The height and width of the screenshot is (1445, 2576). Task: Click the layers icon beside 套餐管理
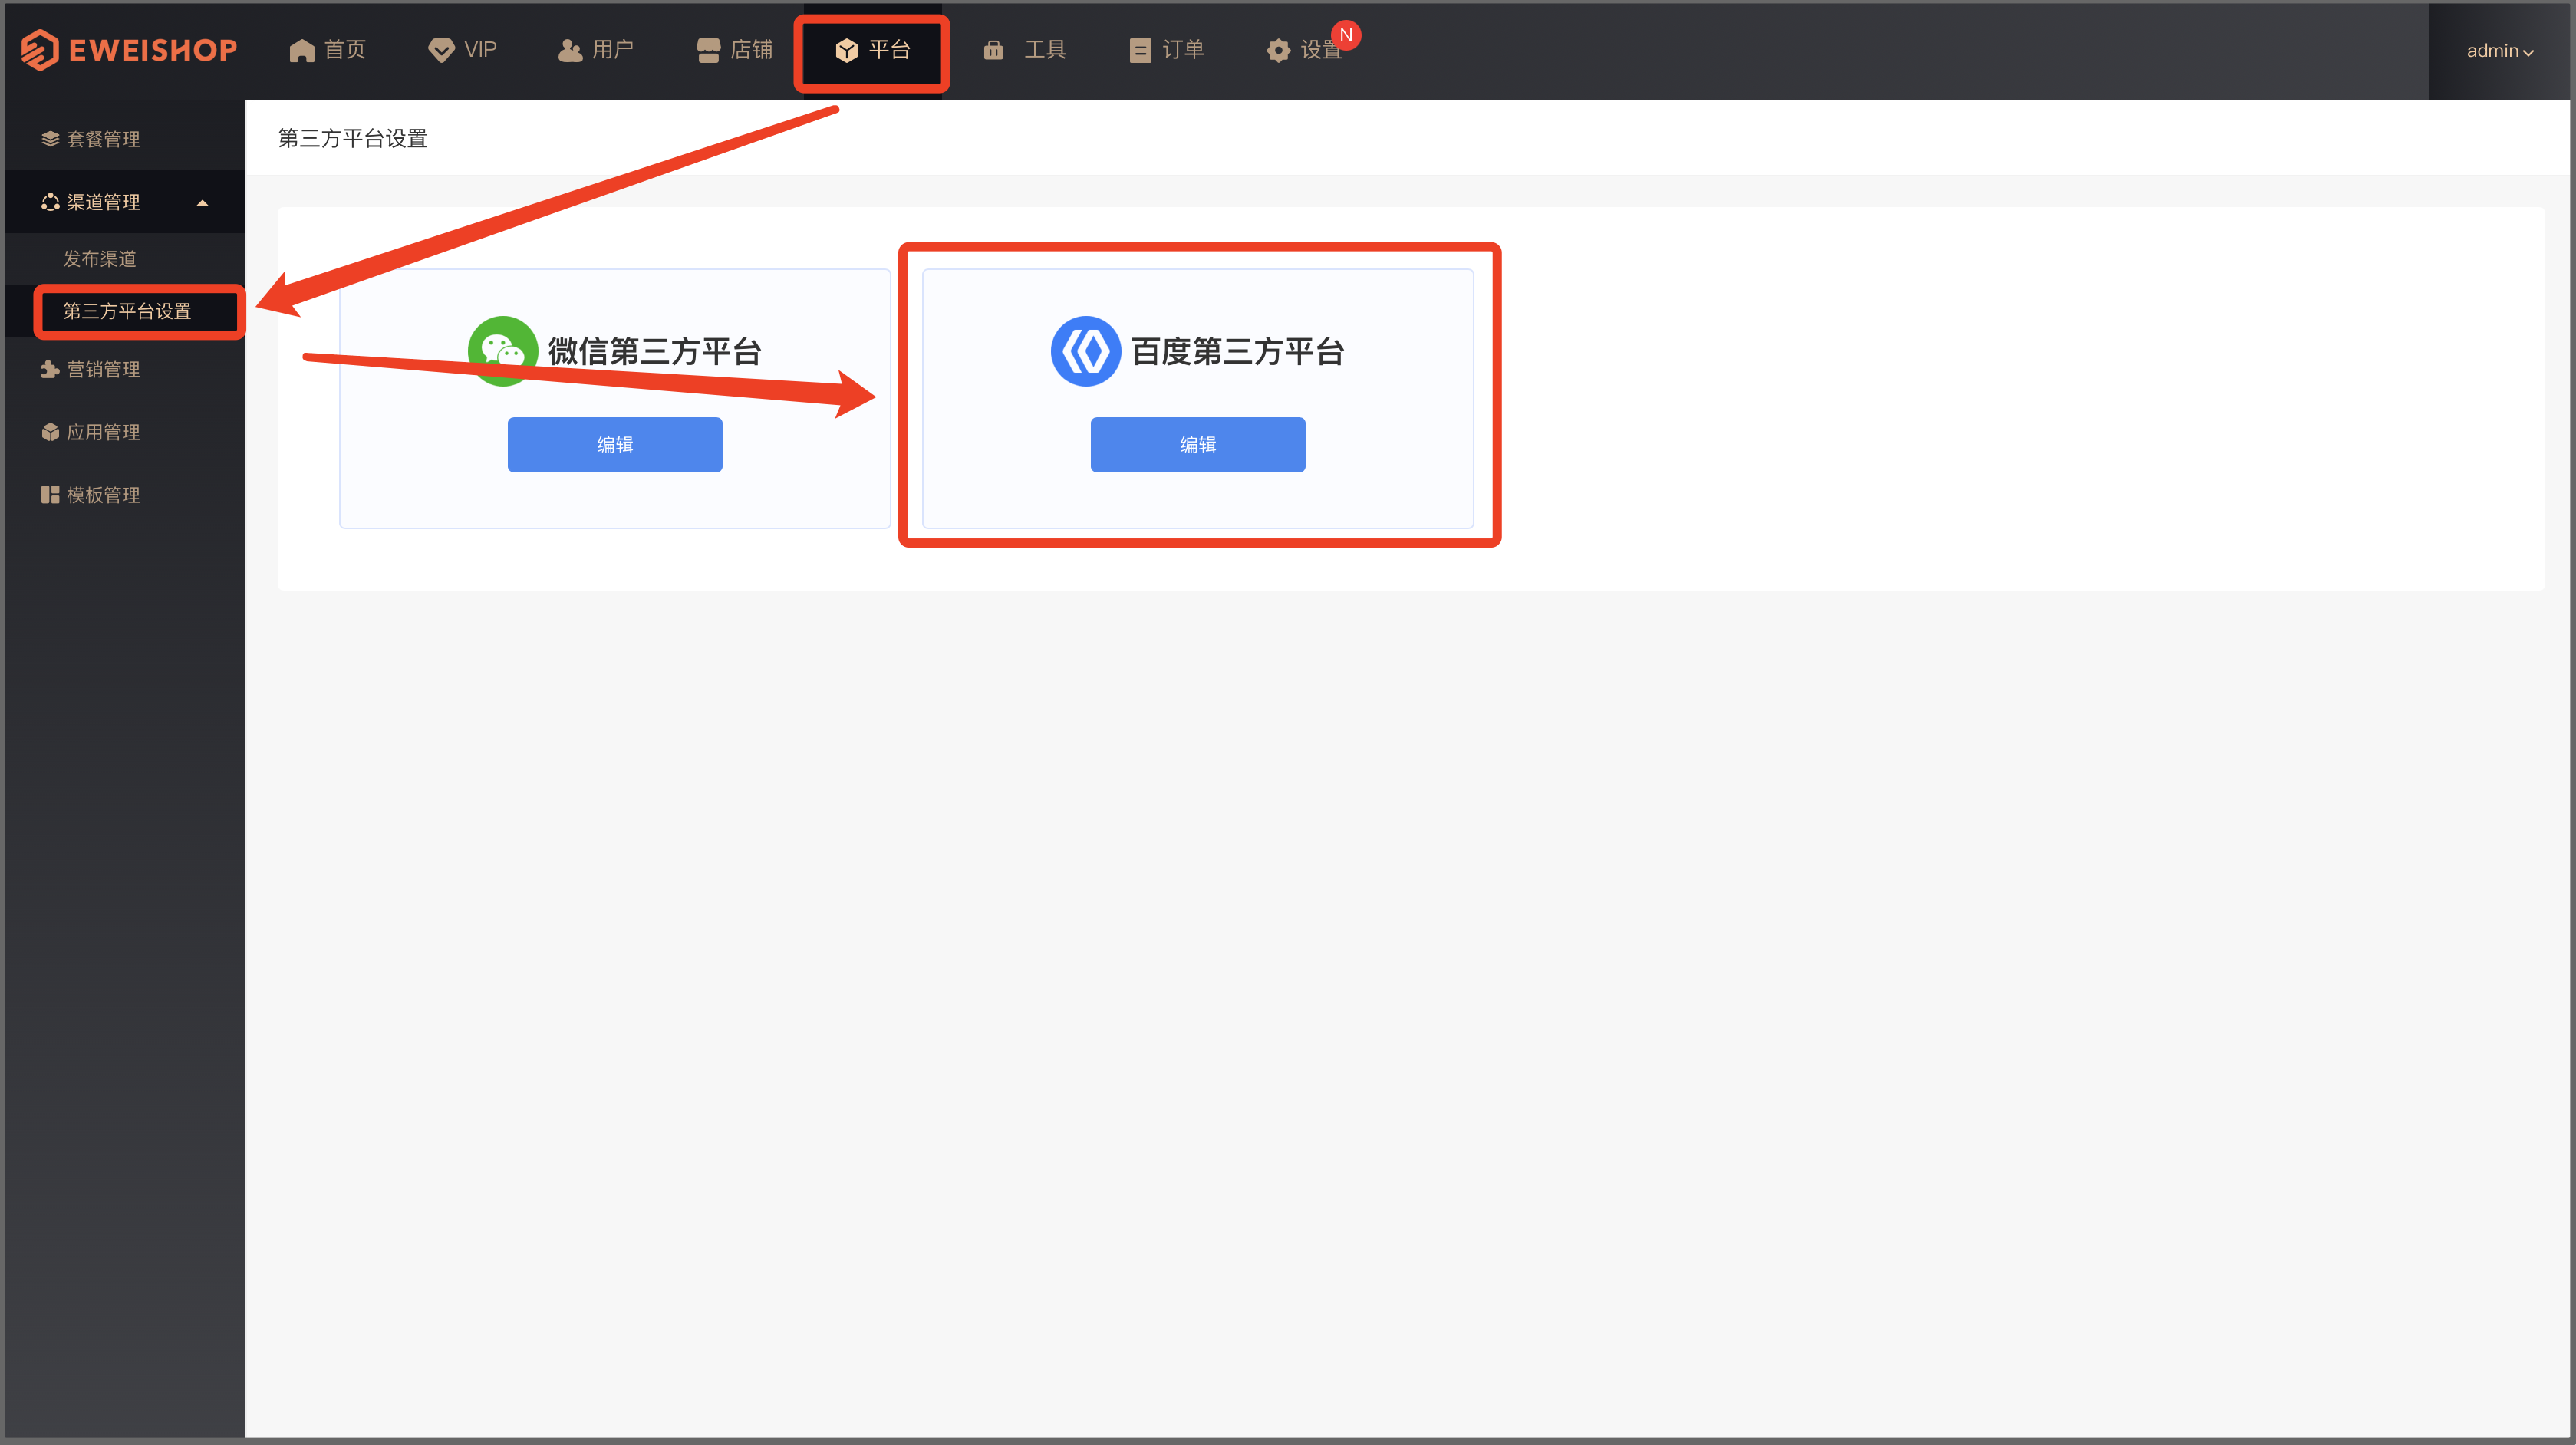[x=50, y=139]
